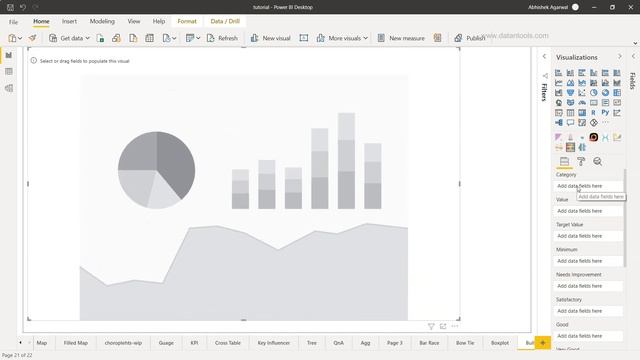Click Get more visuals ellipsis
The height and width of the screenshot is (360, 640).
pyautogui.click(x=605, y=122)
